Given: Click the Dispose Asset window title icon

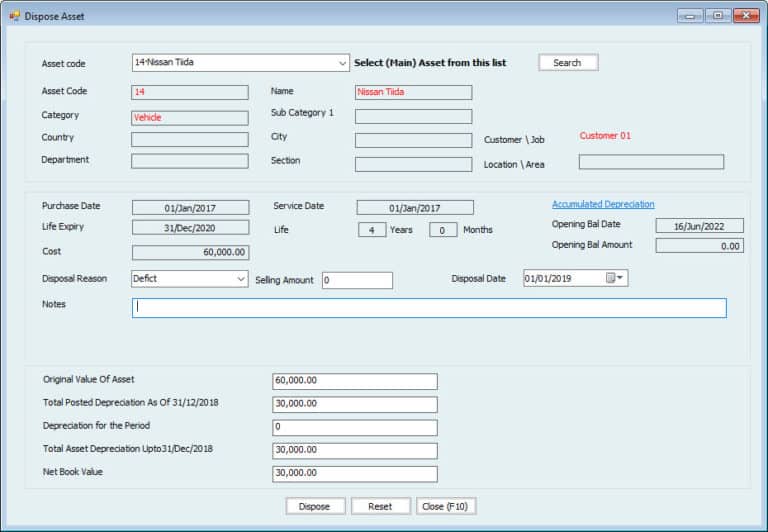Looking at the screenshot, I should click(14, 16).
